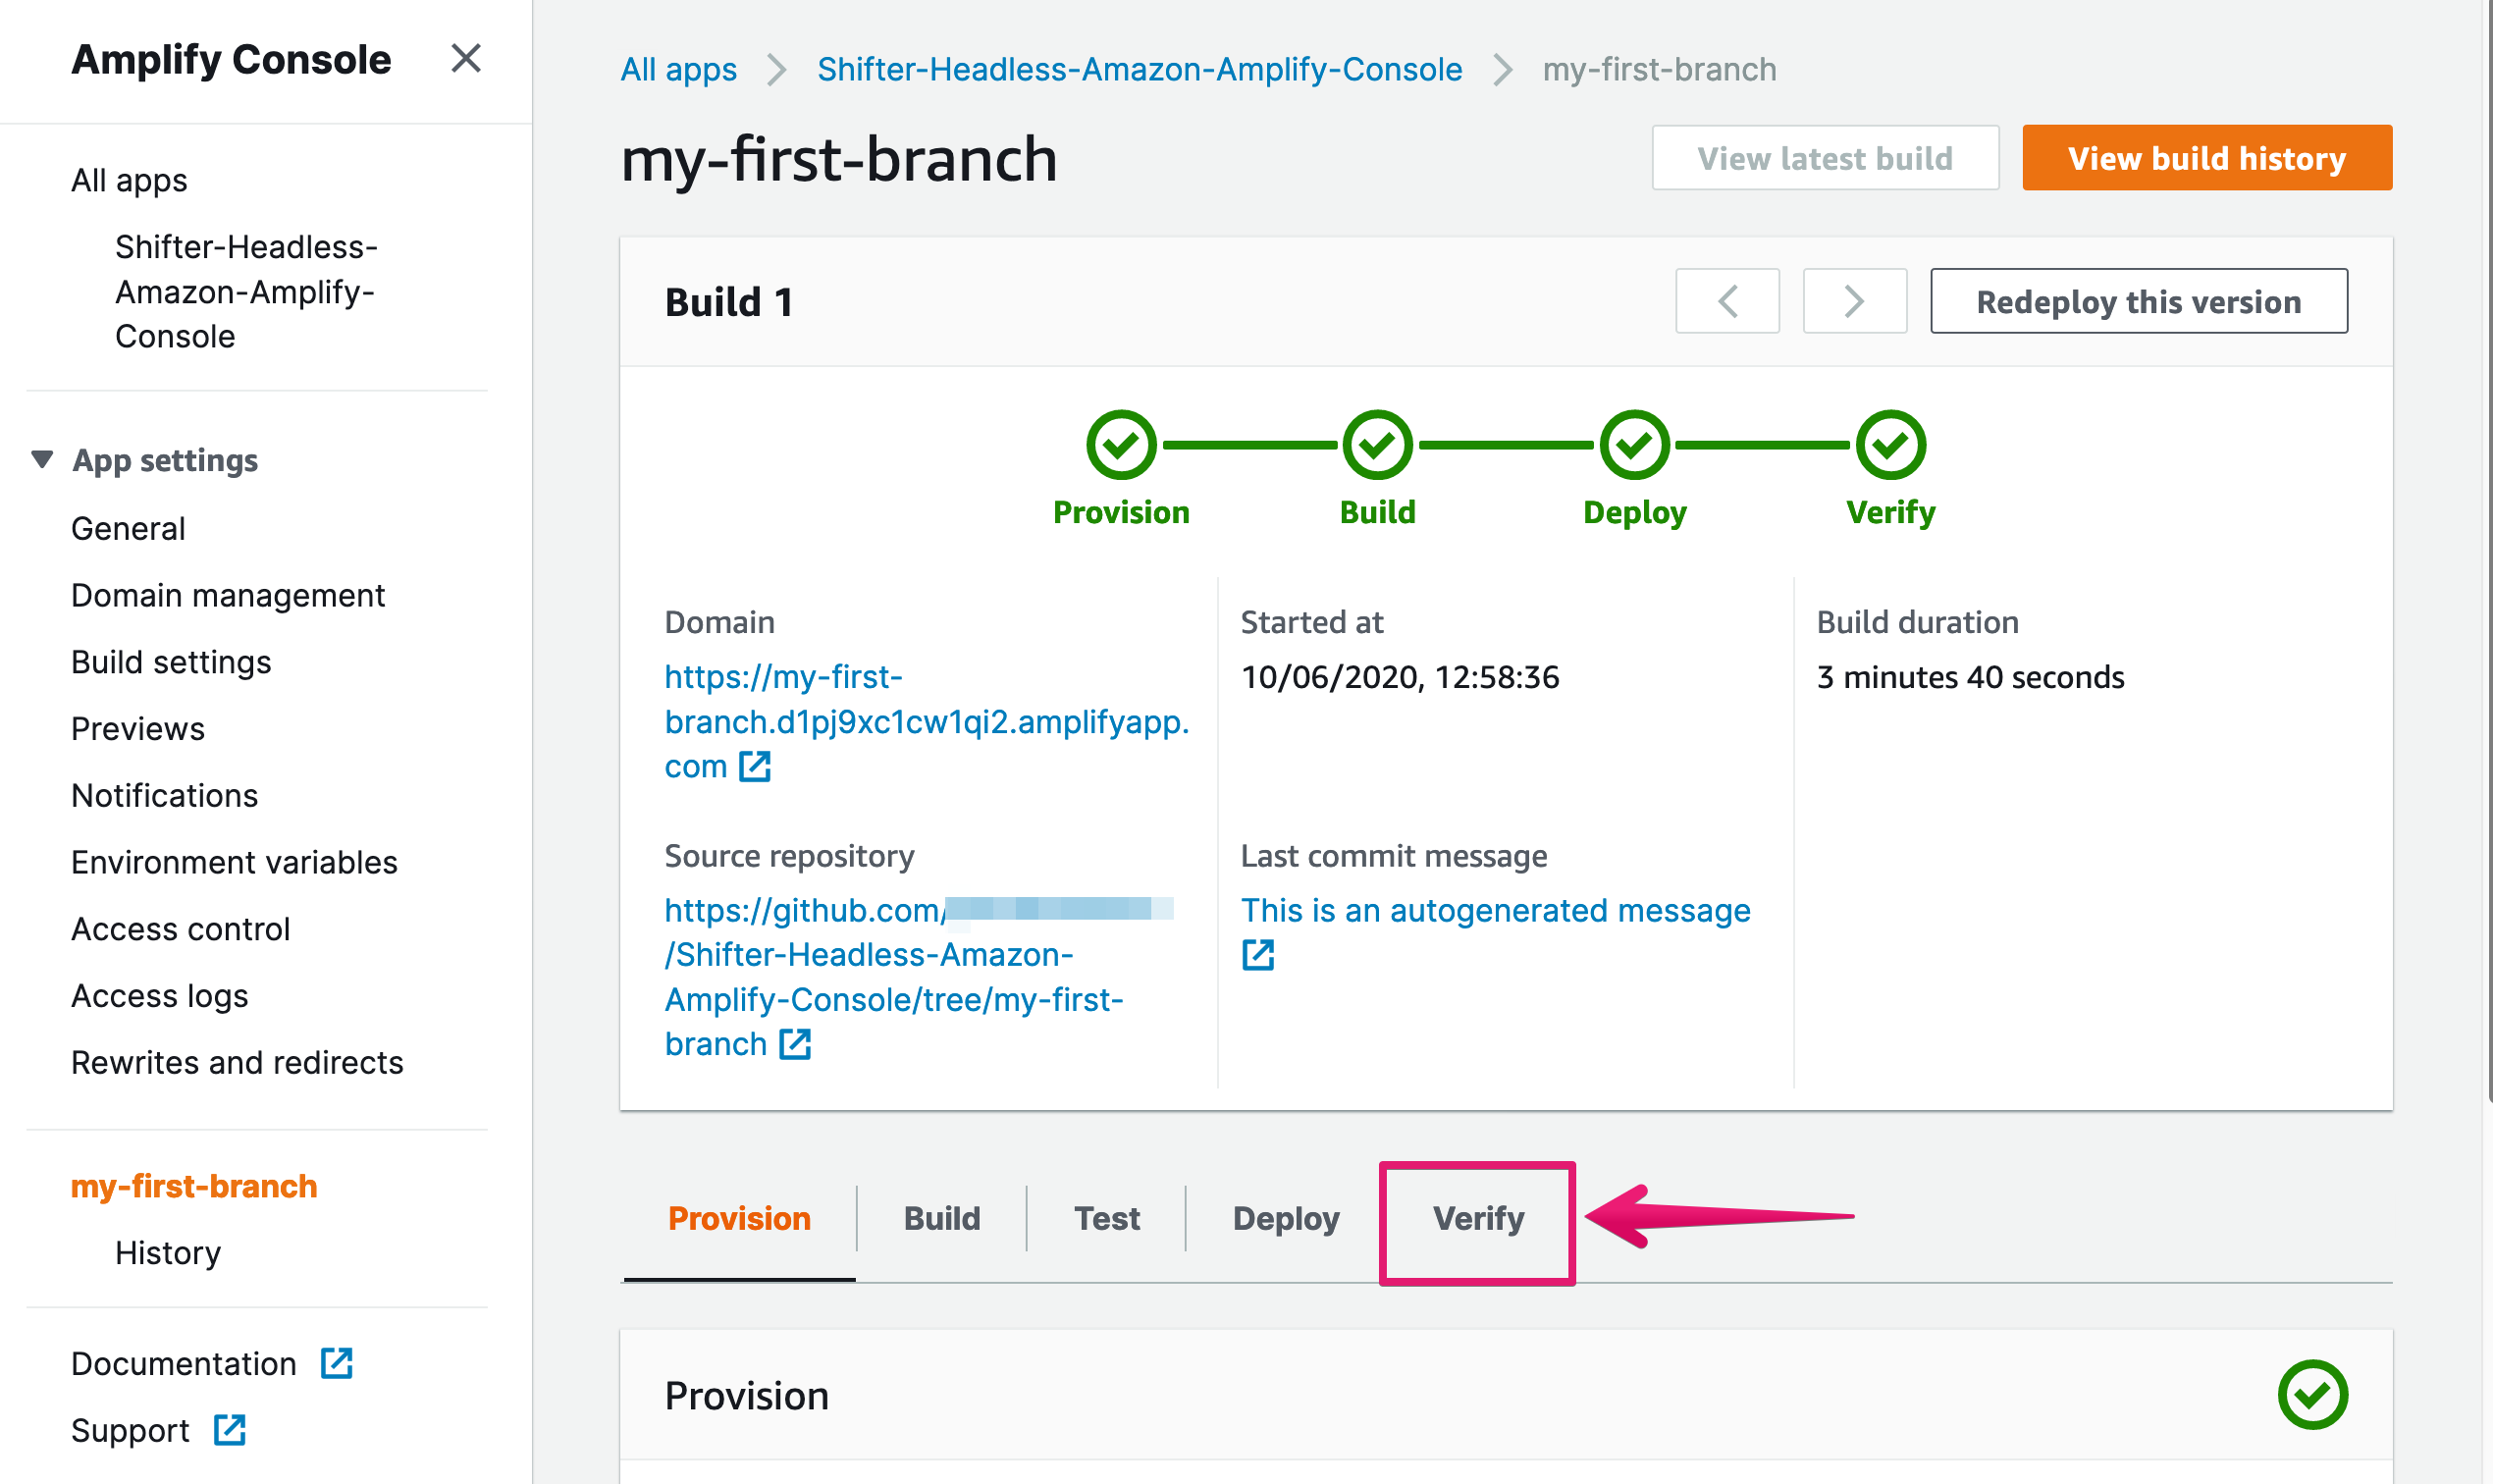Open the Verify tab

[1478, 1219]
